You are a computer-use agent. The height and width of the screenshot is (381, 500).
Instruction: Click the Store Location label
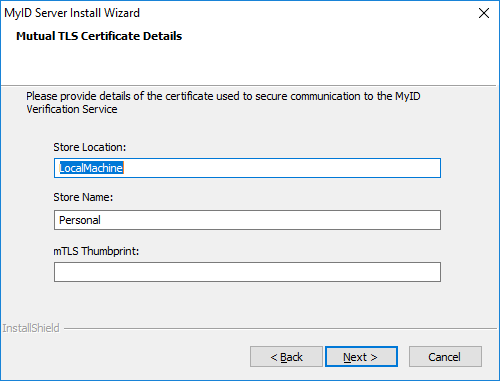click(x=90, y=147)
